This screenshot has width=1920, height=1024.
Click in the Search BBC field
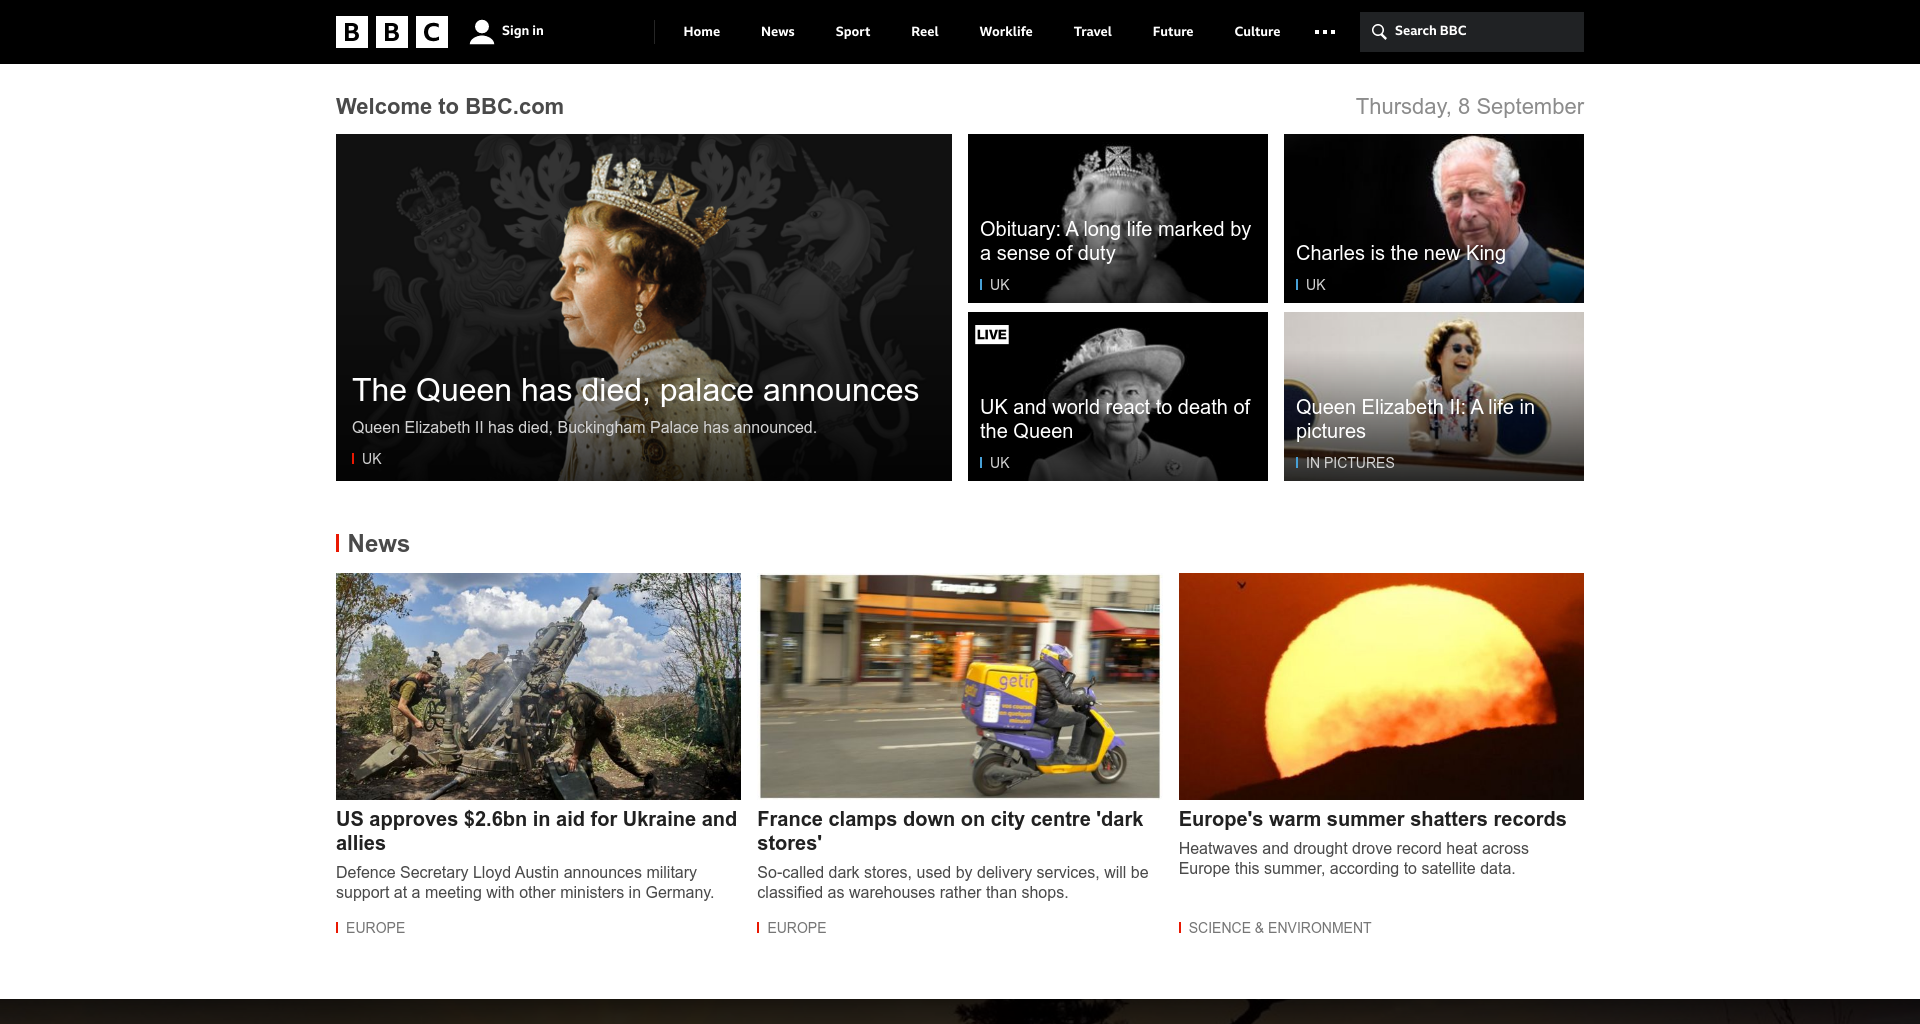click(1480, 32)
